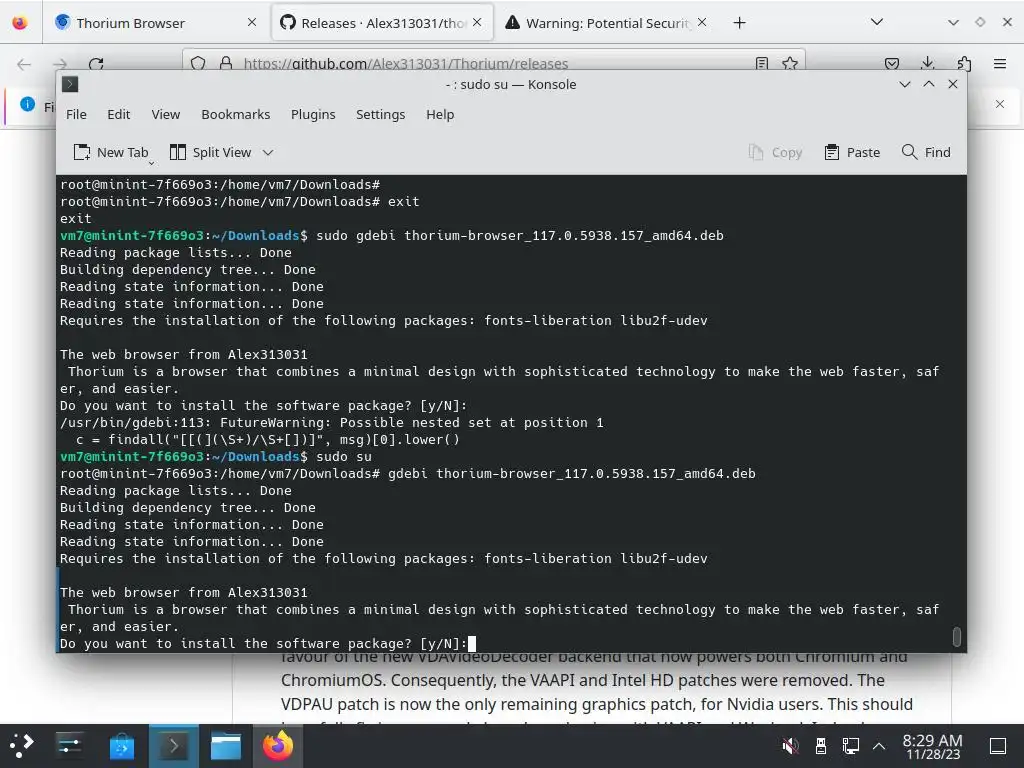Screen dimensions: 1024x768
Task: Click the Konsole window title-bar terminal icon
Action: pos(70,84)
